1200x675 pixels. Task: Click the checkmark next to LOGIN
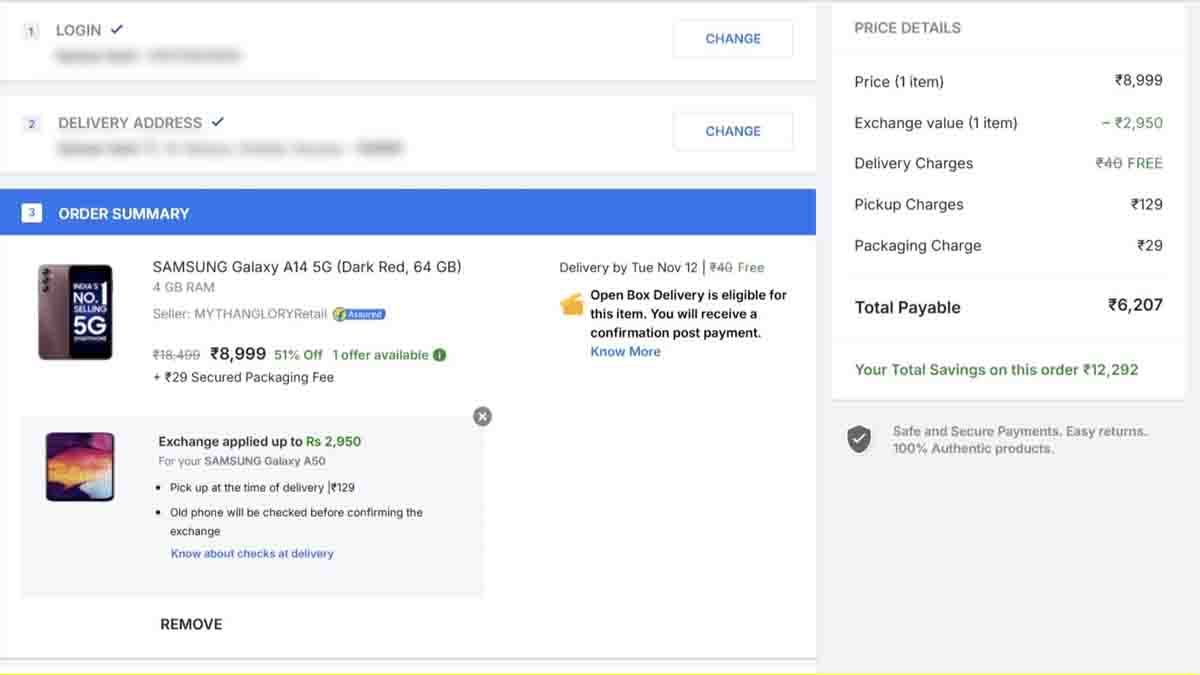(117, 30)
